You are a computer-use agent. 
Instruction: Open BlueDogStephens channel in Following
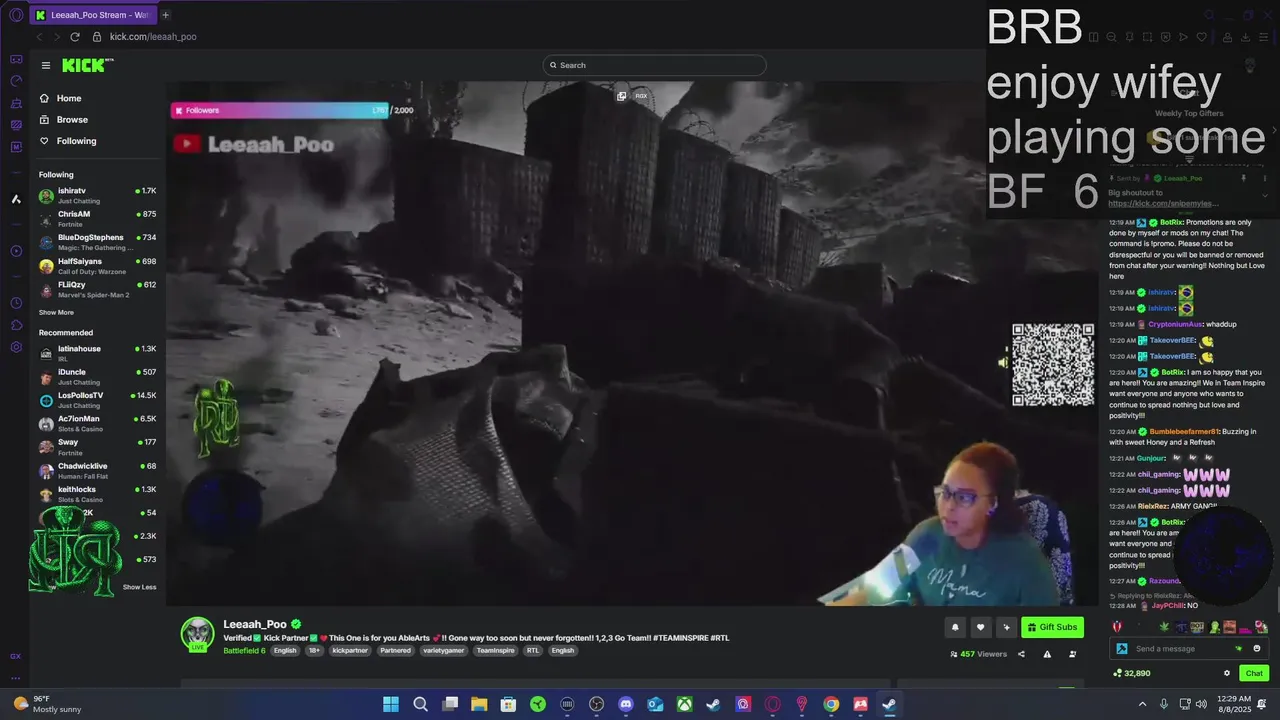[97, 242]
